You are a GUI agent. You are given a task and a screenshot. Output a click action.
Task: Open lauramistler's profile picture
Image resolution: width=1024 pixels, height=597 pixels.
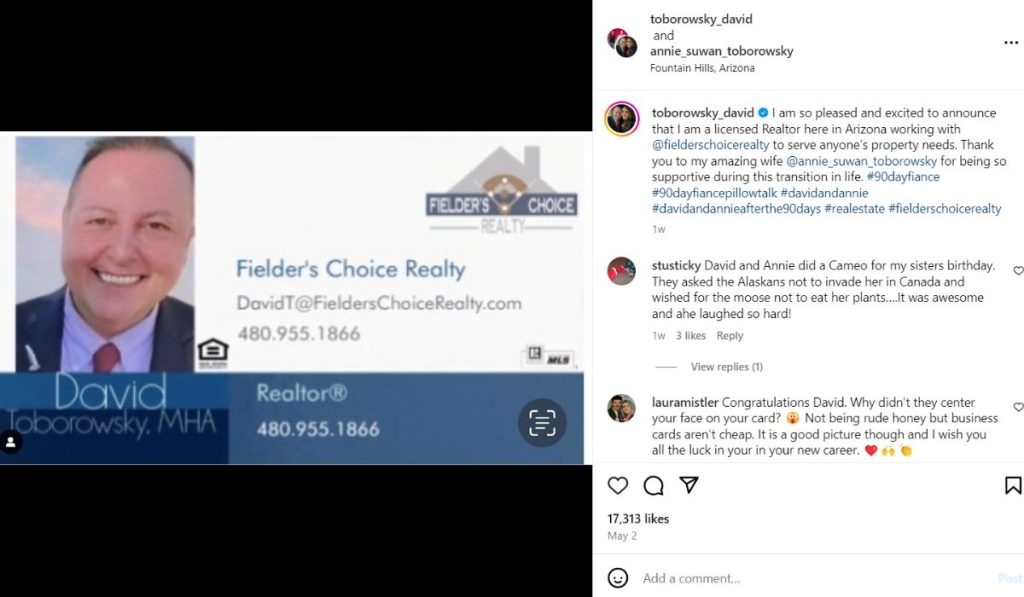621,408
